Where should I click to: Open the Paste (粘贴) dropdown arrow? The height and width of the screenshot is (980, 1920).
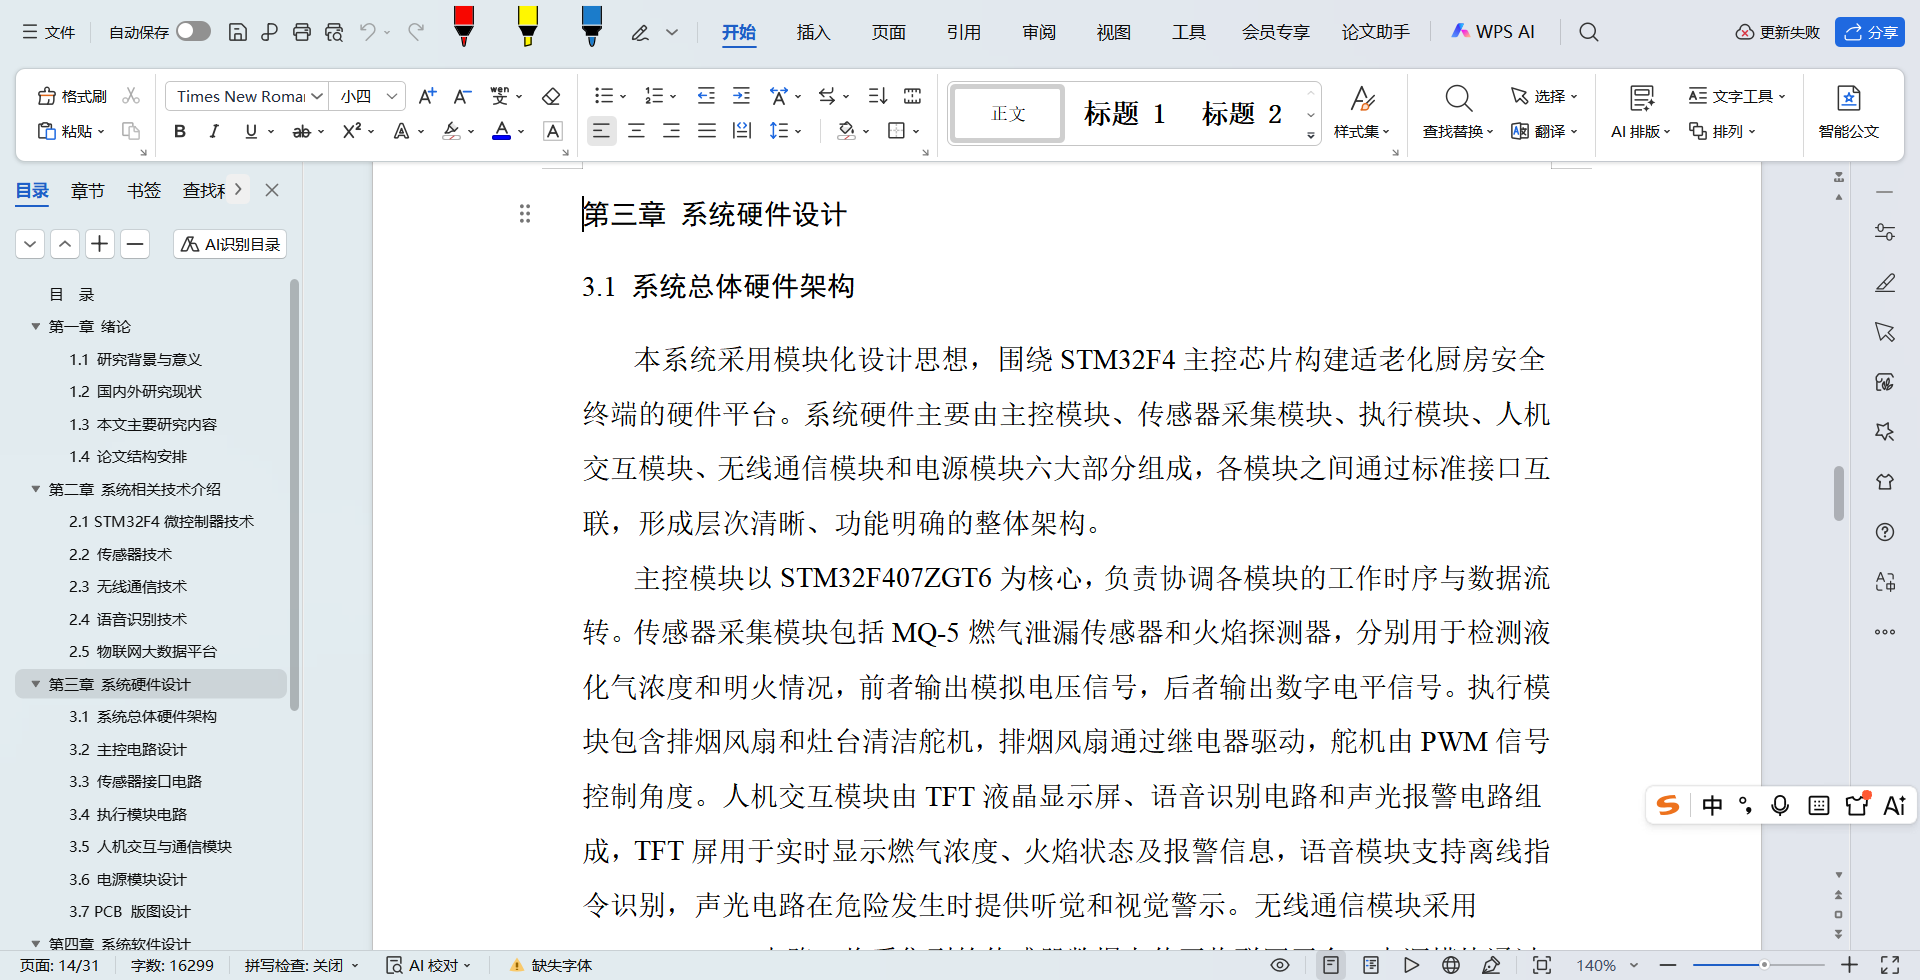pyautogui.click(x=101, y=132)
